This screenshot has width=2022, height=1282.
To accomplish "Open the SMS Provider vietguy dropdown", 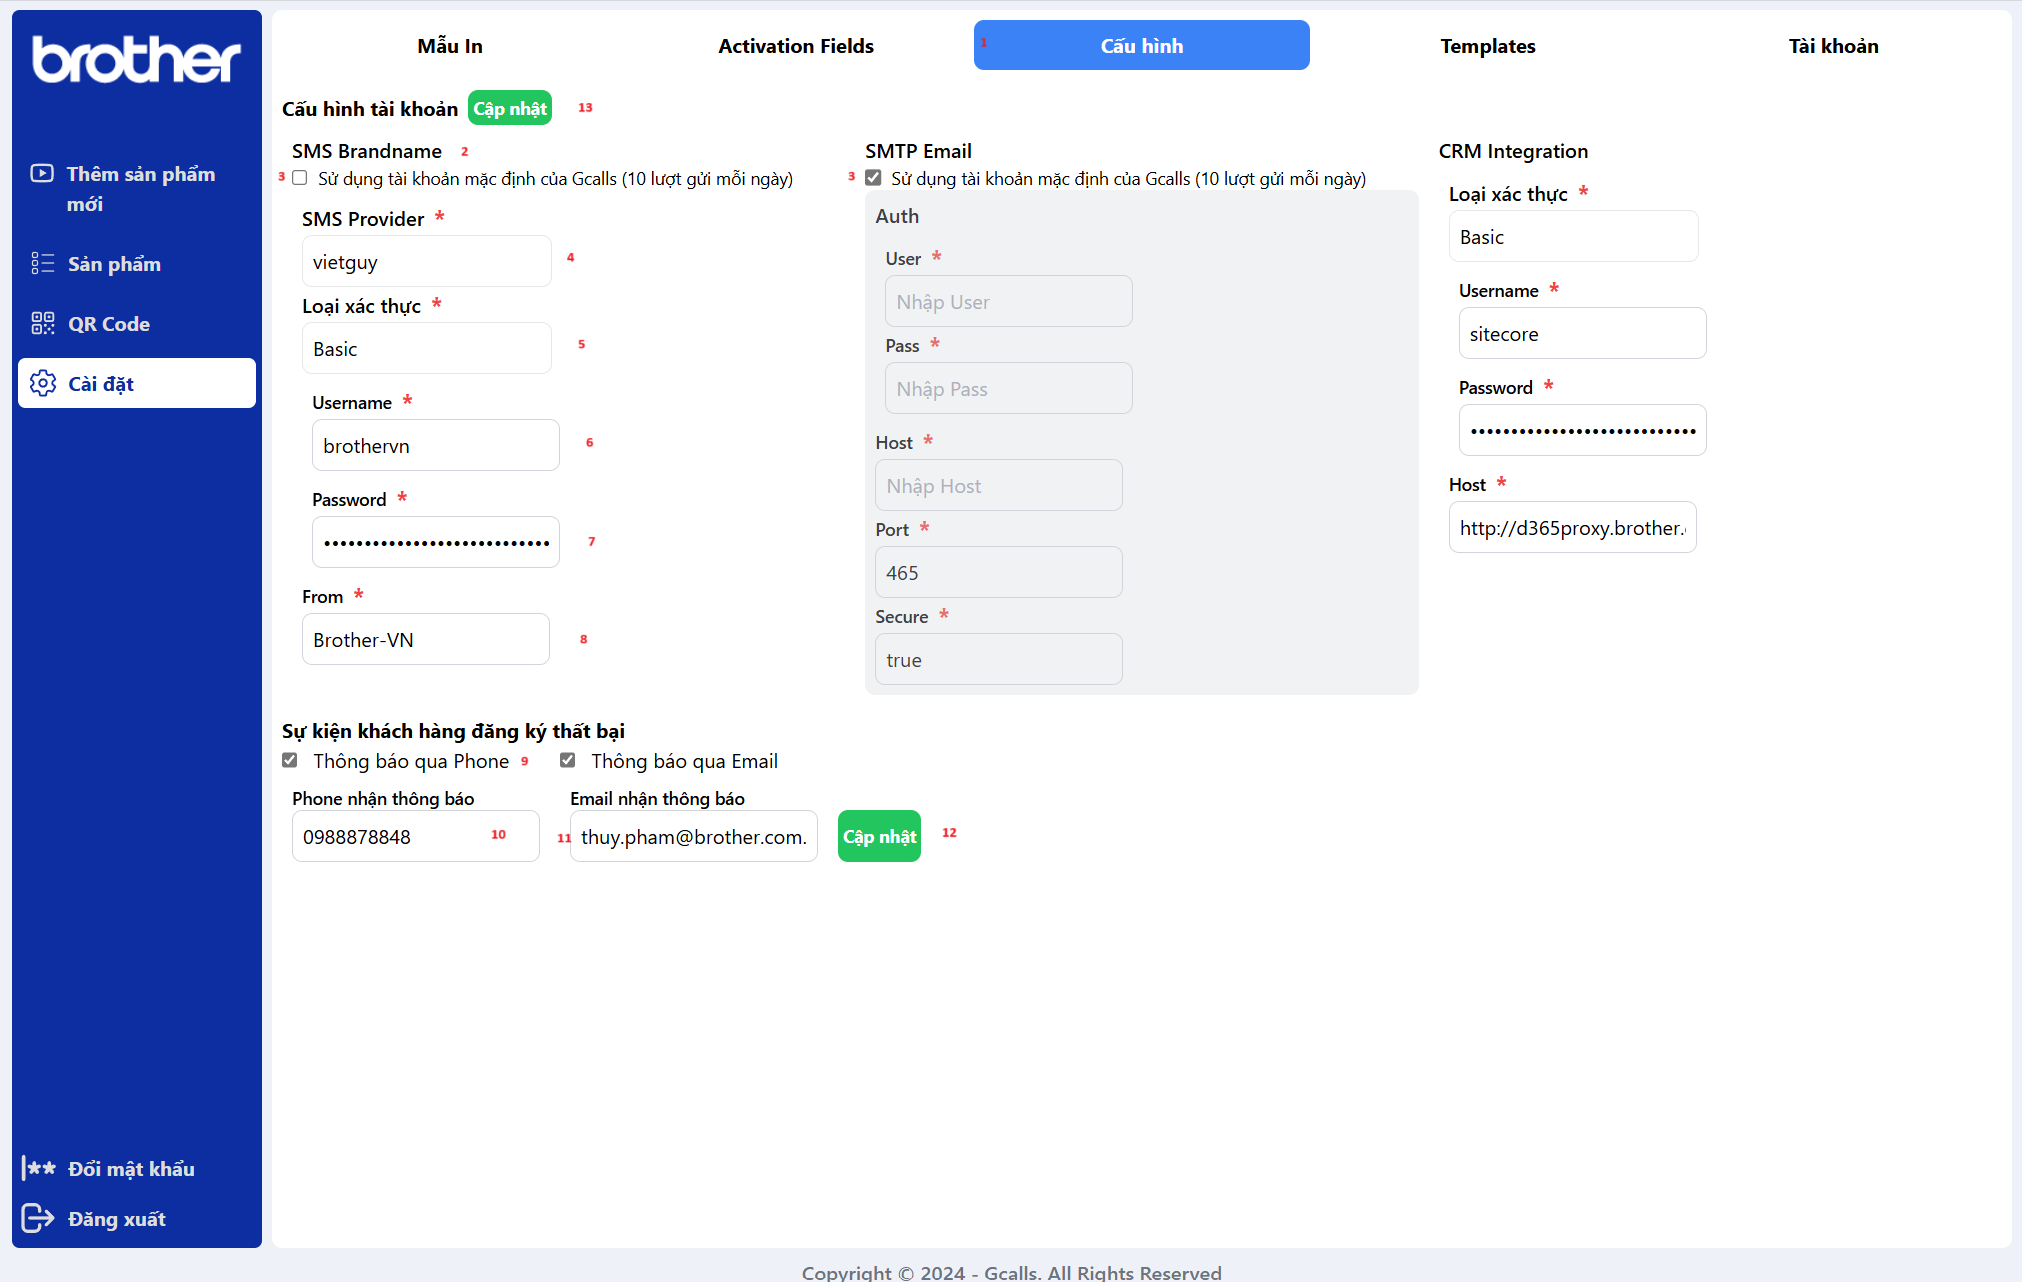I will [x=426, y=262].
